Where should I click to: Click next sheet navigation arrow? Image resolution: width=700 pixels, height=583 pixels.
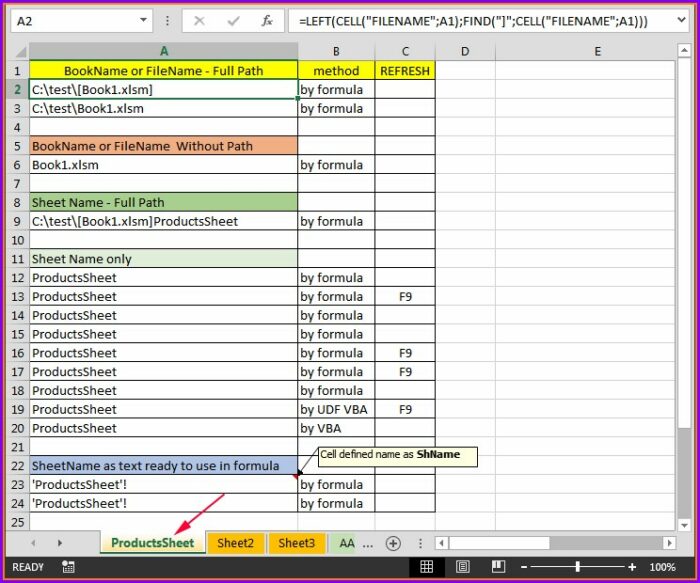[60, 543]
